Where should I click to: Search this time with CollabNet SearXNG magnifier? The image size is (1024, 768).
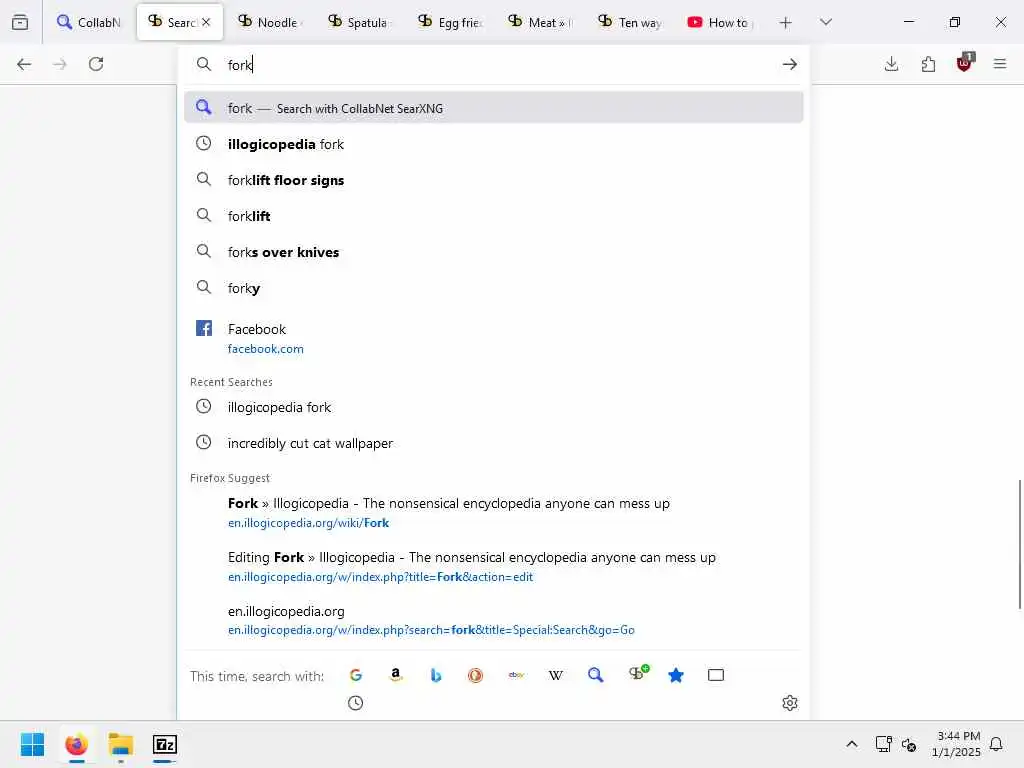596,675
